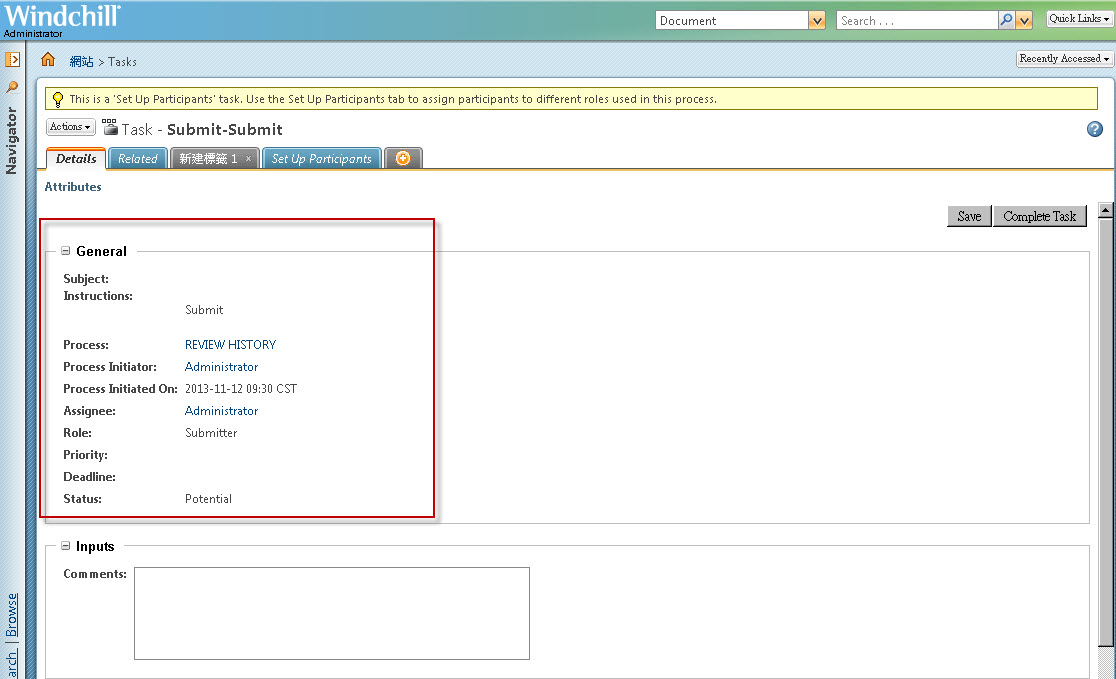1116x679 pixels.
Task: Switch to the Details tab
Action: [x=76, y=159]
